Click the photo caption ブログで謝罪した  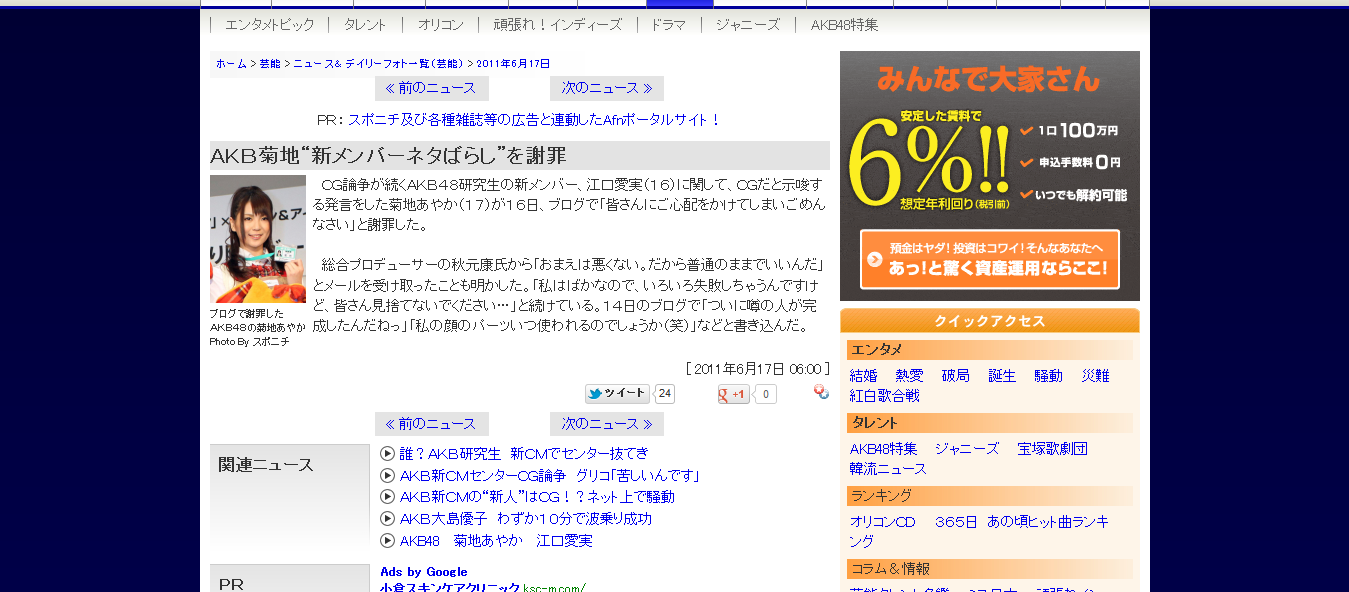[246, 313]
